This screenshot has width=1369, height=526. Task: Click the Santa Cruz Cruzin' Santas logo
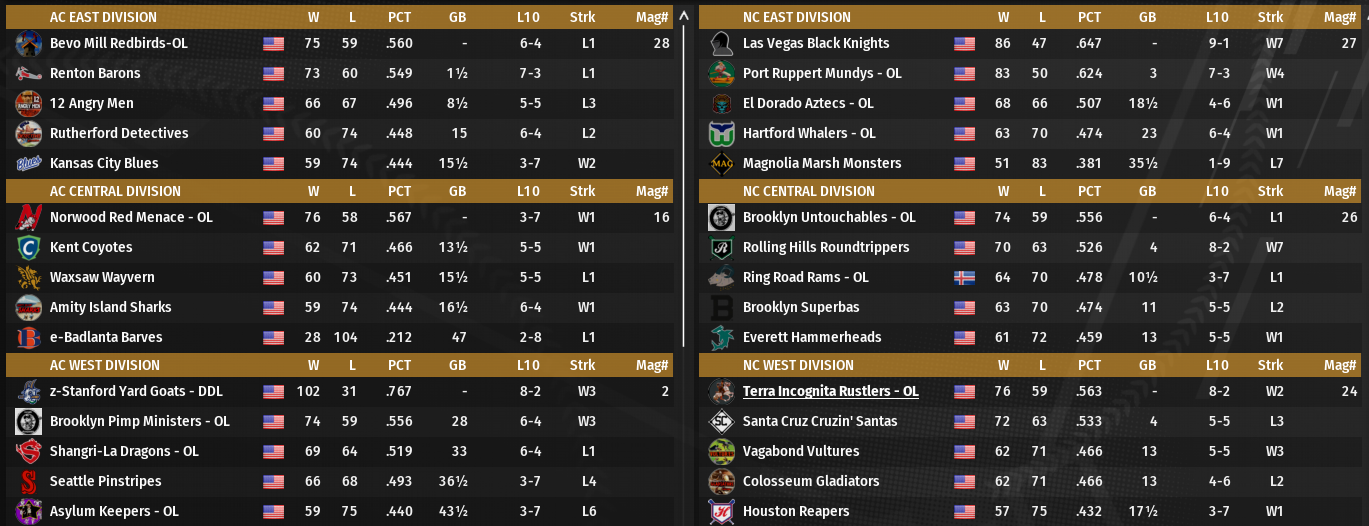721,422
